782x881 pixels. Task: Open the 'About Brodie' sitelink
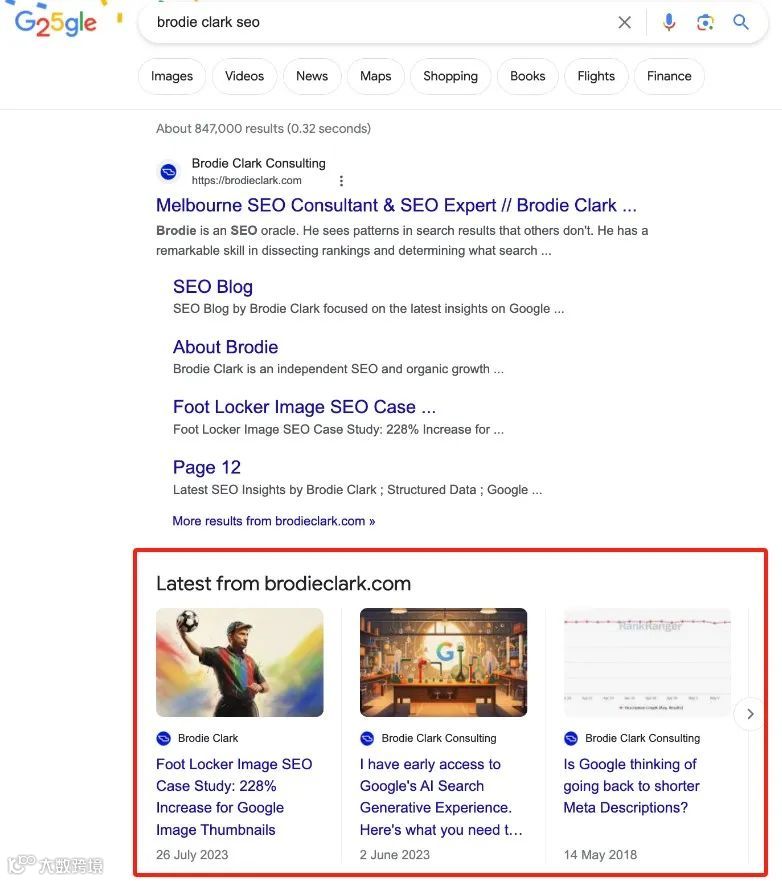coord(225,347)
